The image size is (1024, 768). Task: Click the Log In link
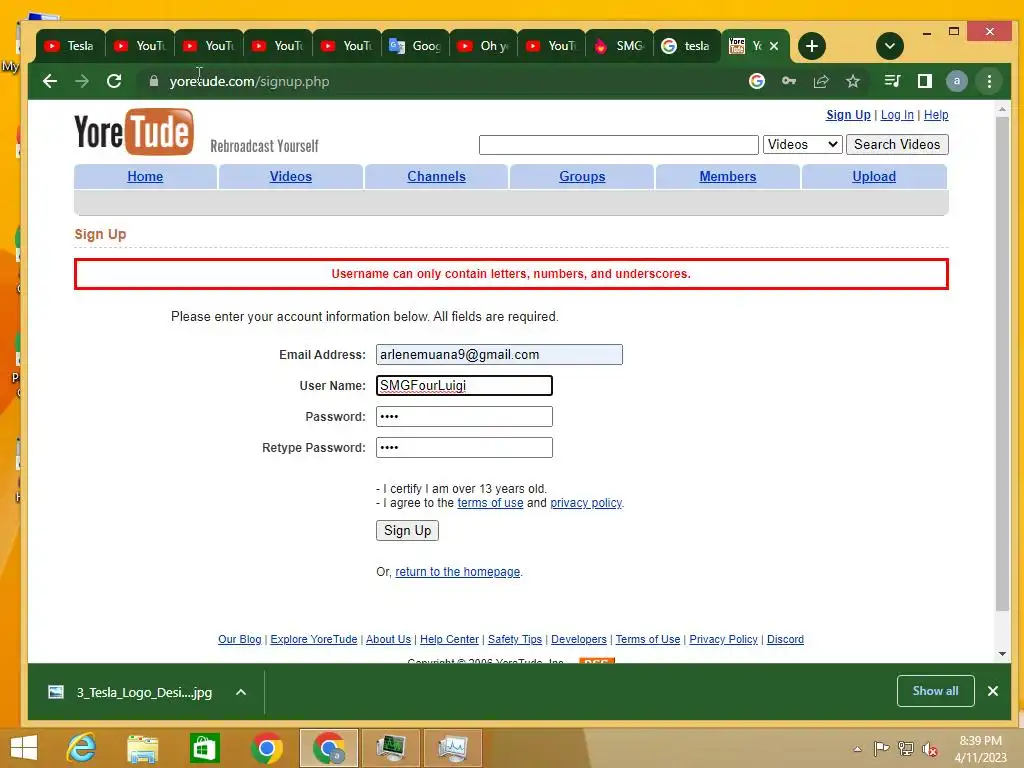point(897,115)
